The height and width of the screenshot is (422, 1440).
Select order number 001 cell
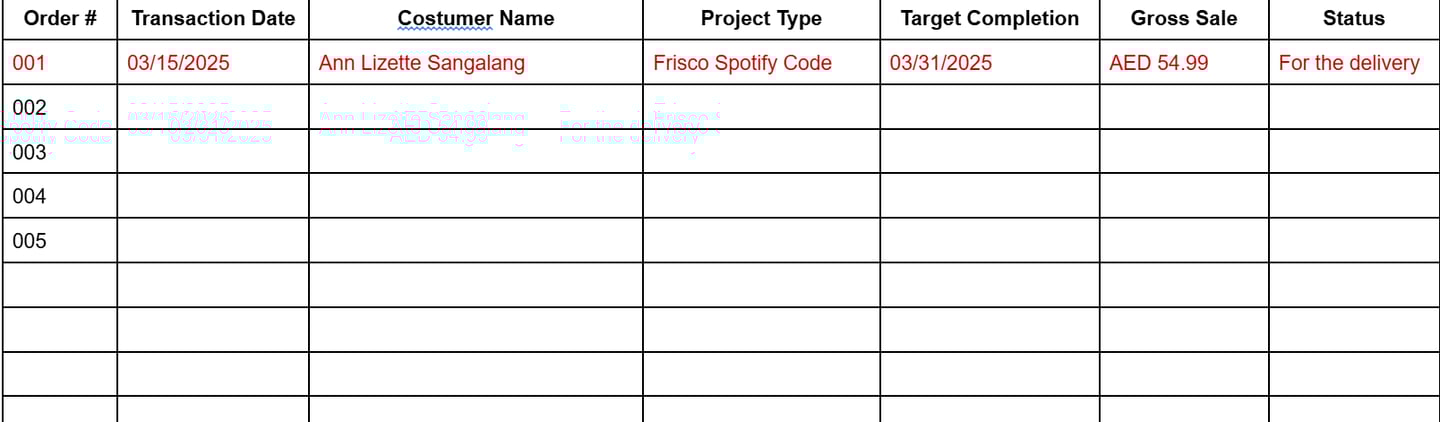60,62
